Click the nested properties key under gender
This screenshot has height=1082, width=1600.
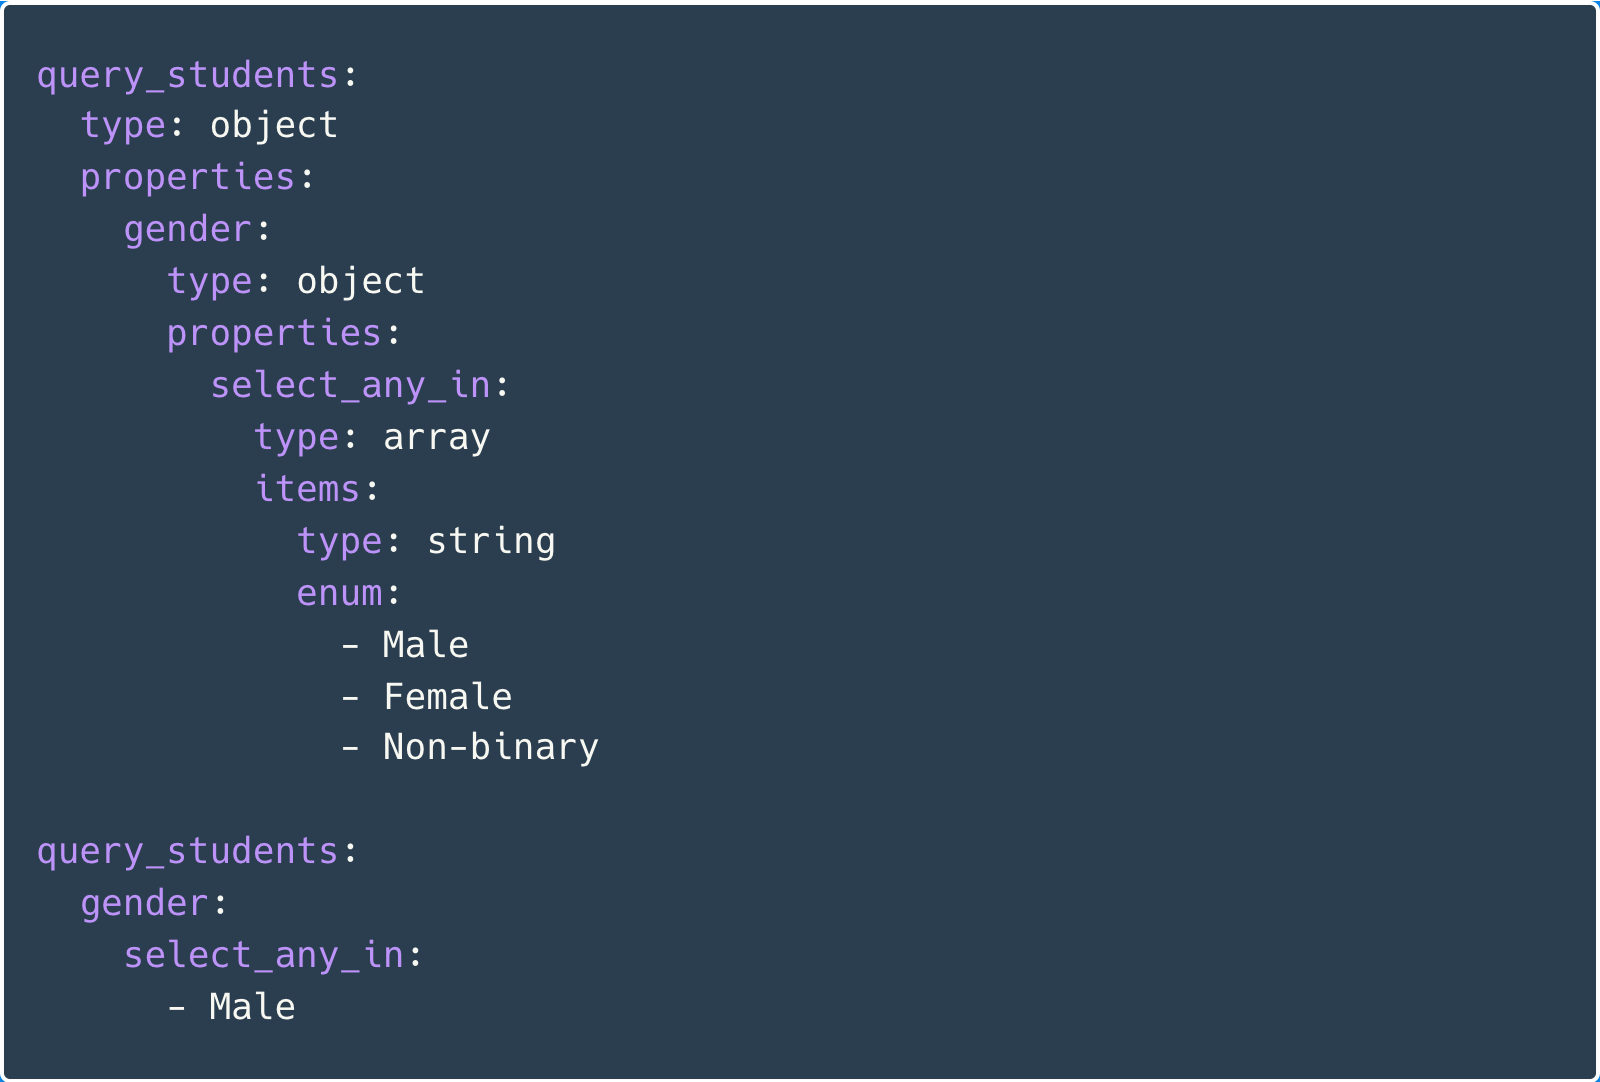click(274, 334)
